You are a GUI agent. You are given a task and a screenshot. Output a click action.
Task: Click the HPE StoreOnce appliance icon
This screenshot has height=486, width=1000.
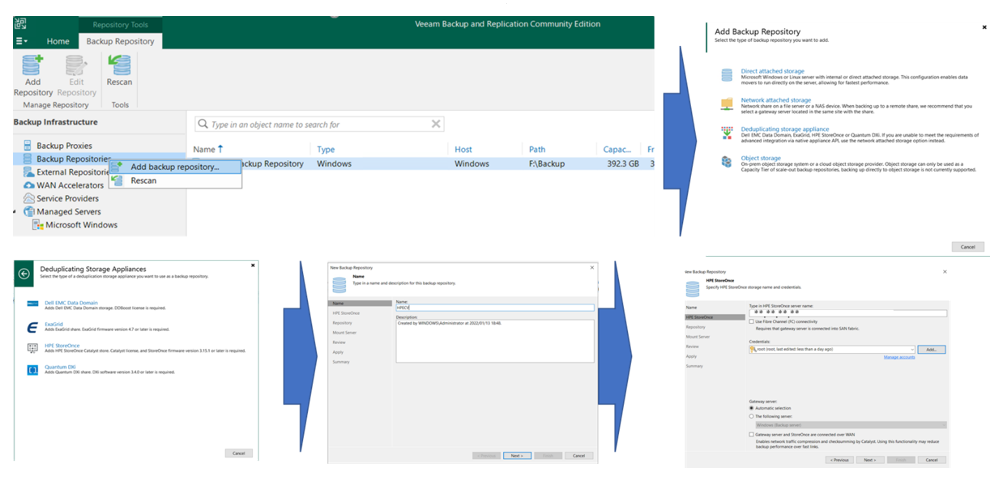coord(33,348)
